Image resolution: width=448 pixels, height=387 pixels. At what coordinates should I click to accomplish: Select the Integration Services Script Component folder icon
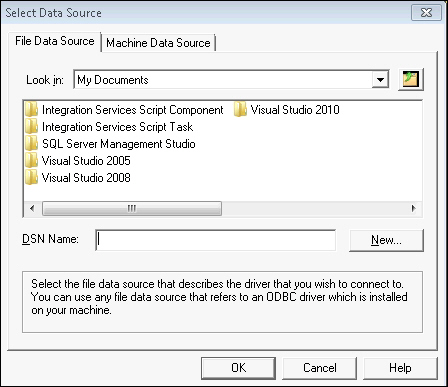[x=32, y=110]
